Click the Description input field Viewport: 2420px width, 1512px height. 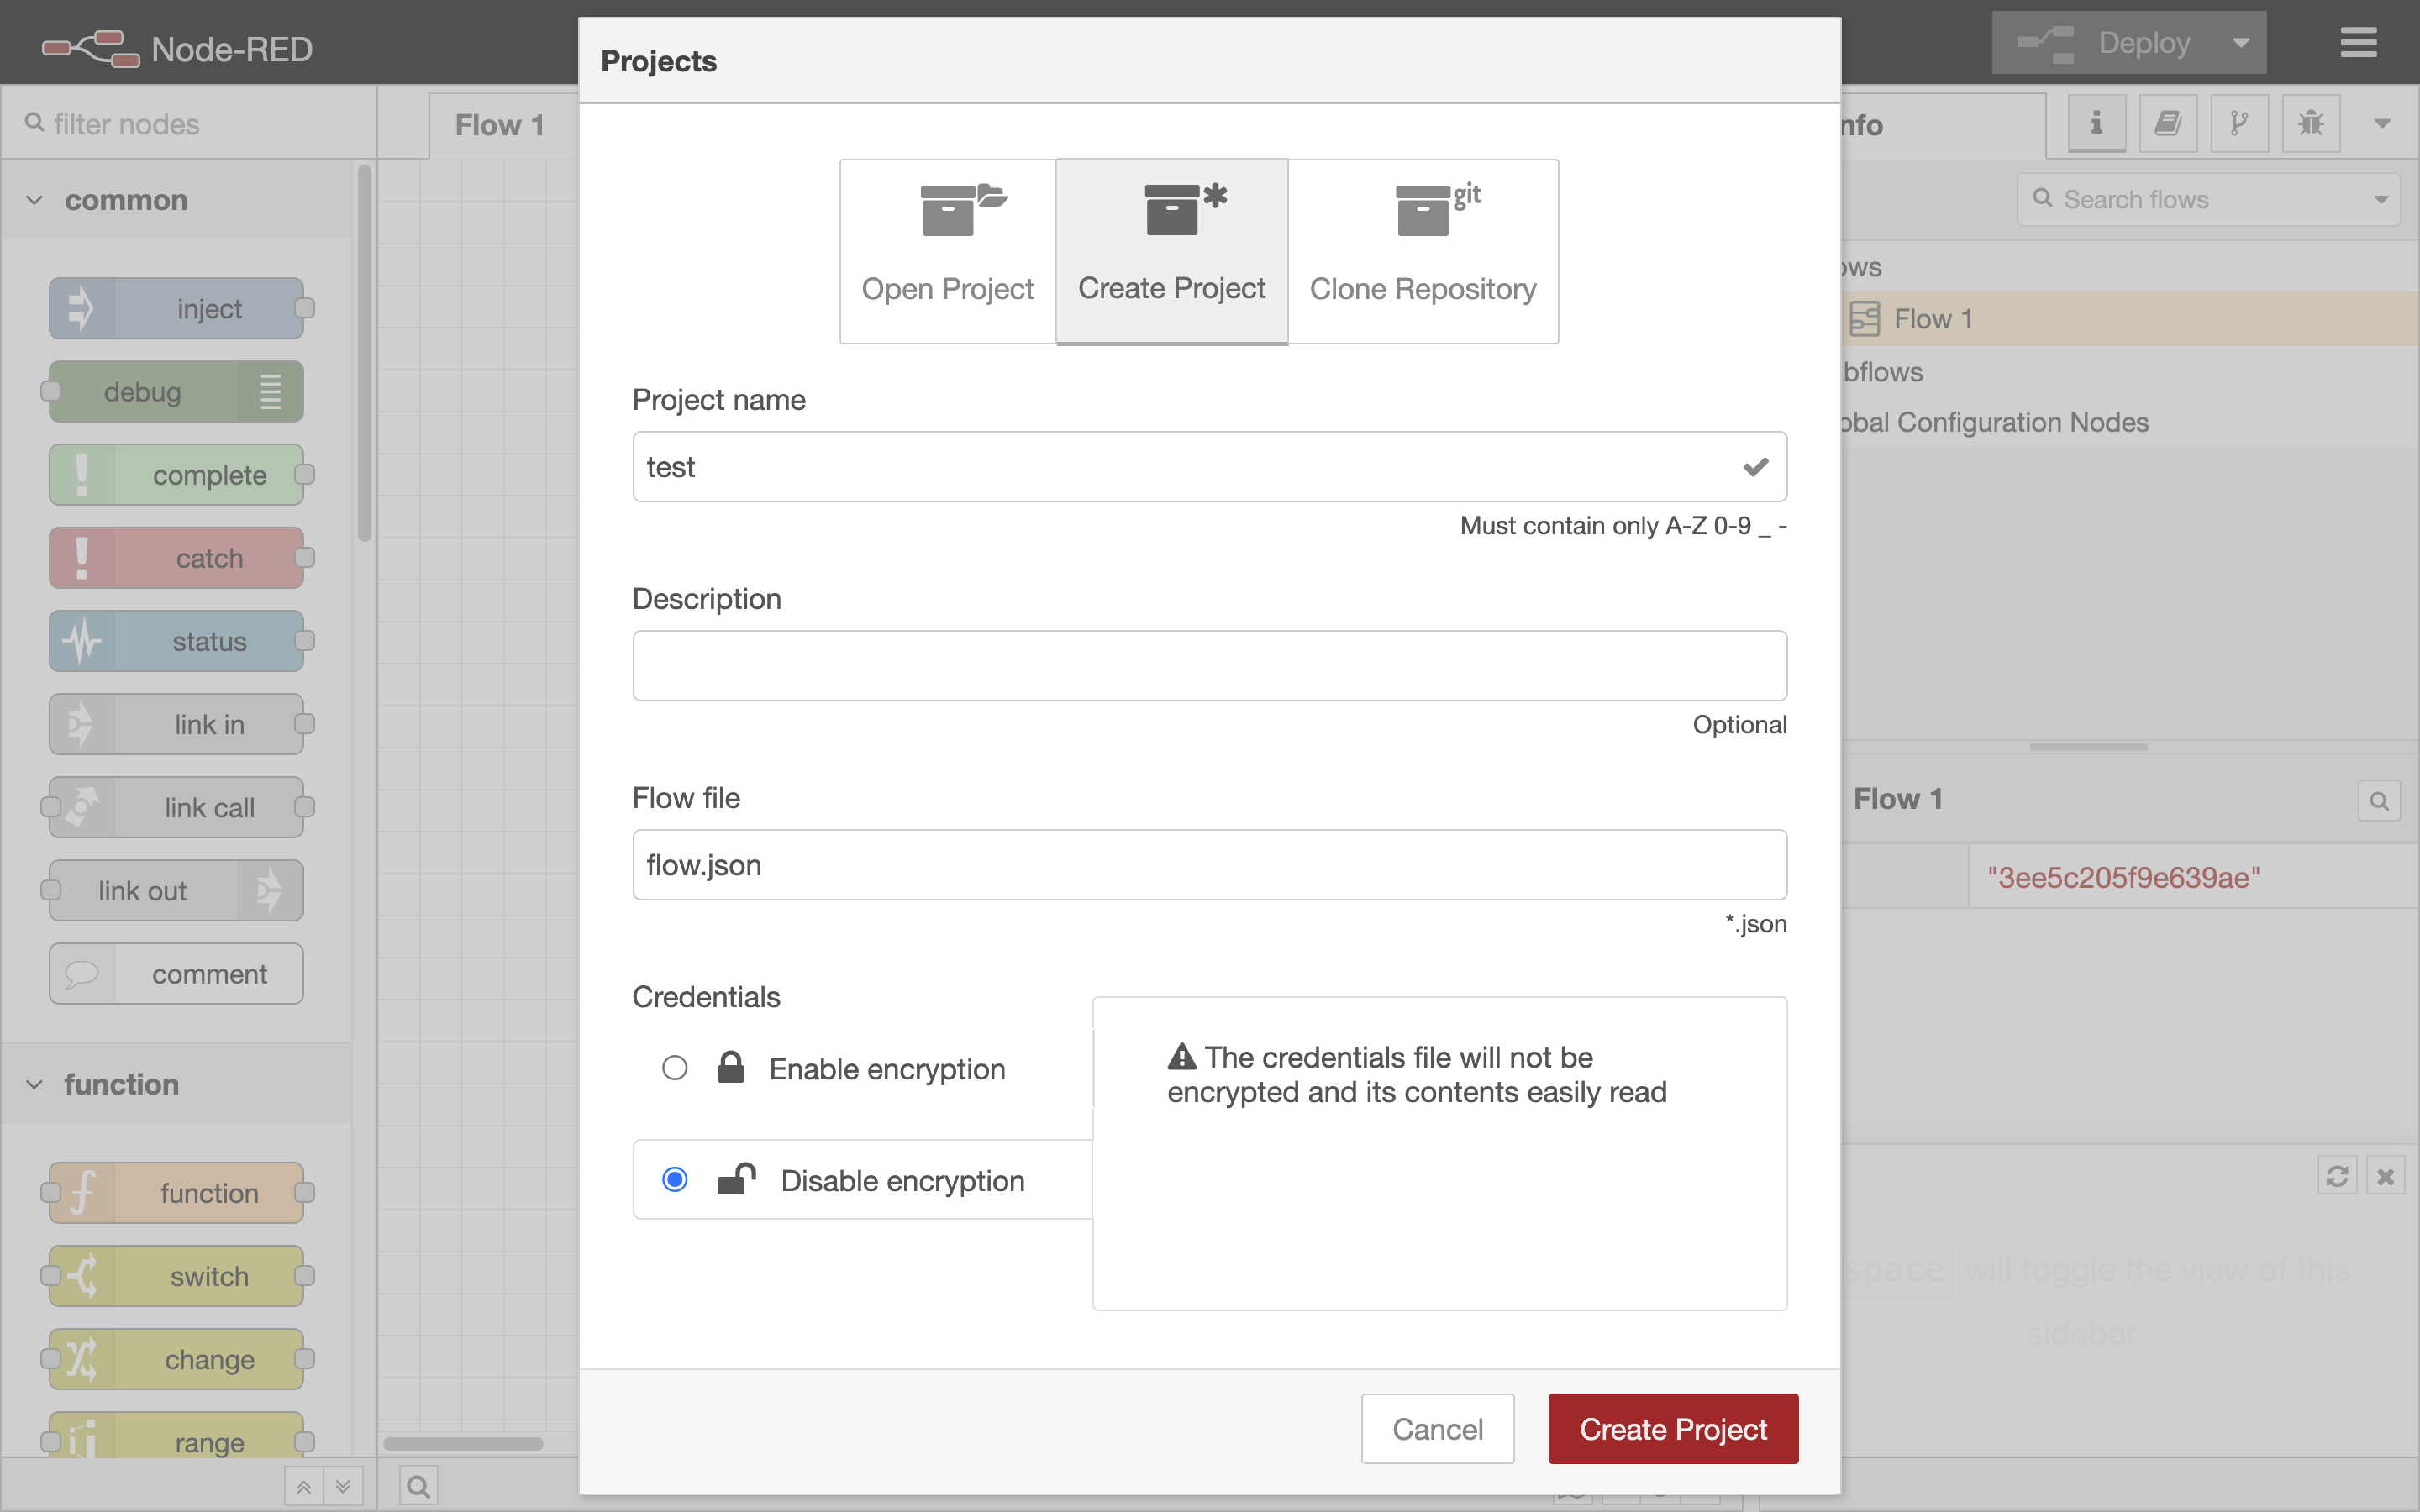[1208, 665]
